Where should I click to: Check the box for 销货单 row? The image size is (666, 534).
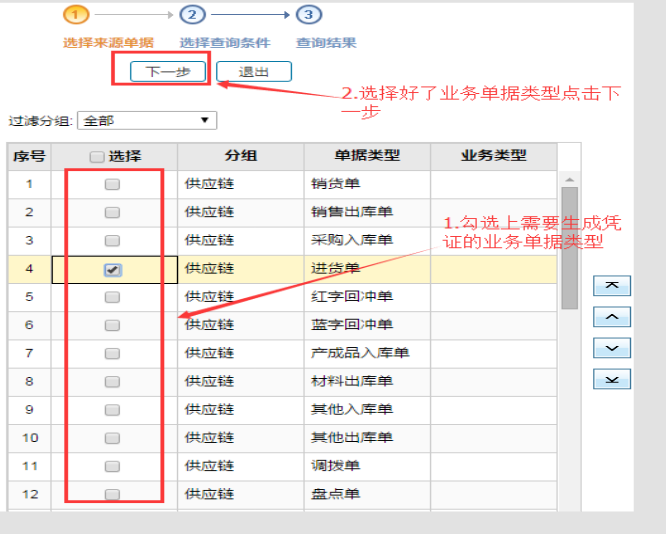pyautogui.click(x=112, y=185)
